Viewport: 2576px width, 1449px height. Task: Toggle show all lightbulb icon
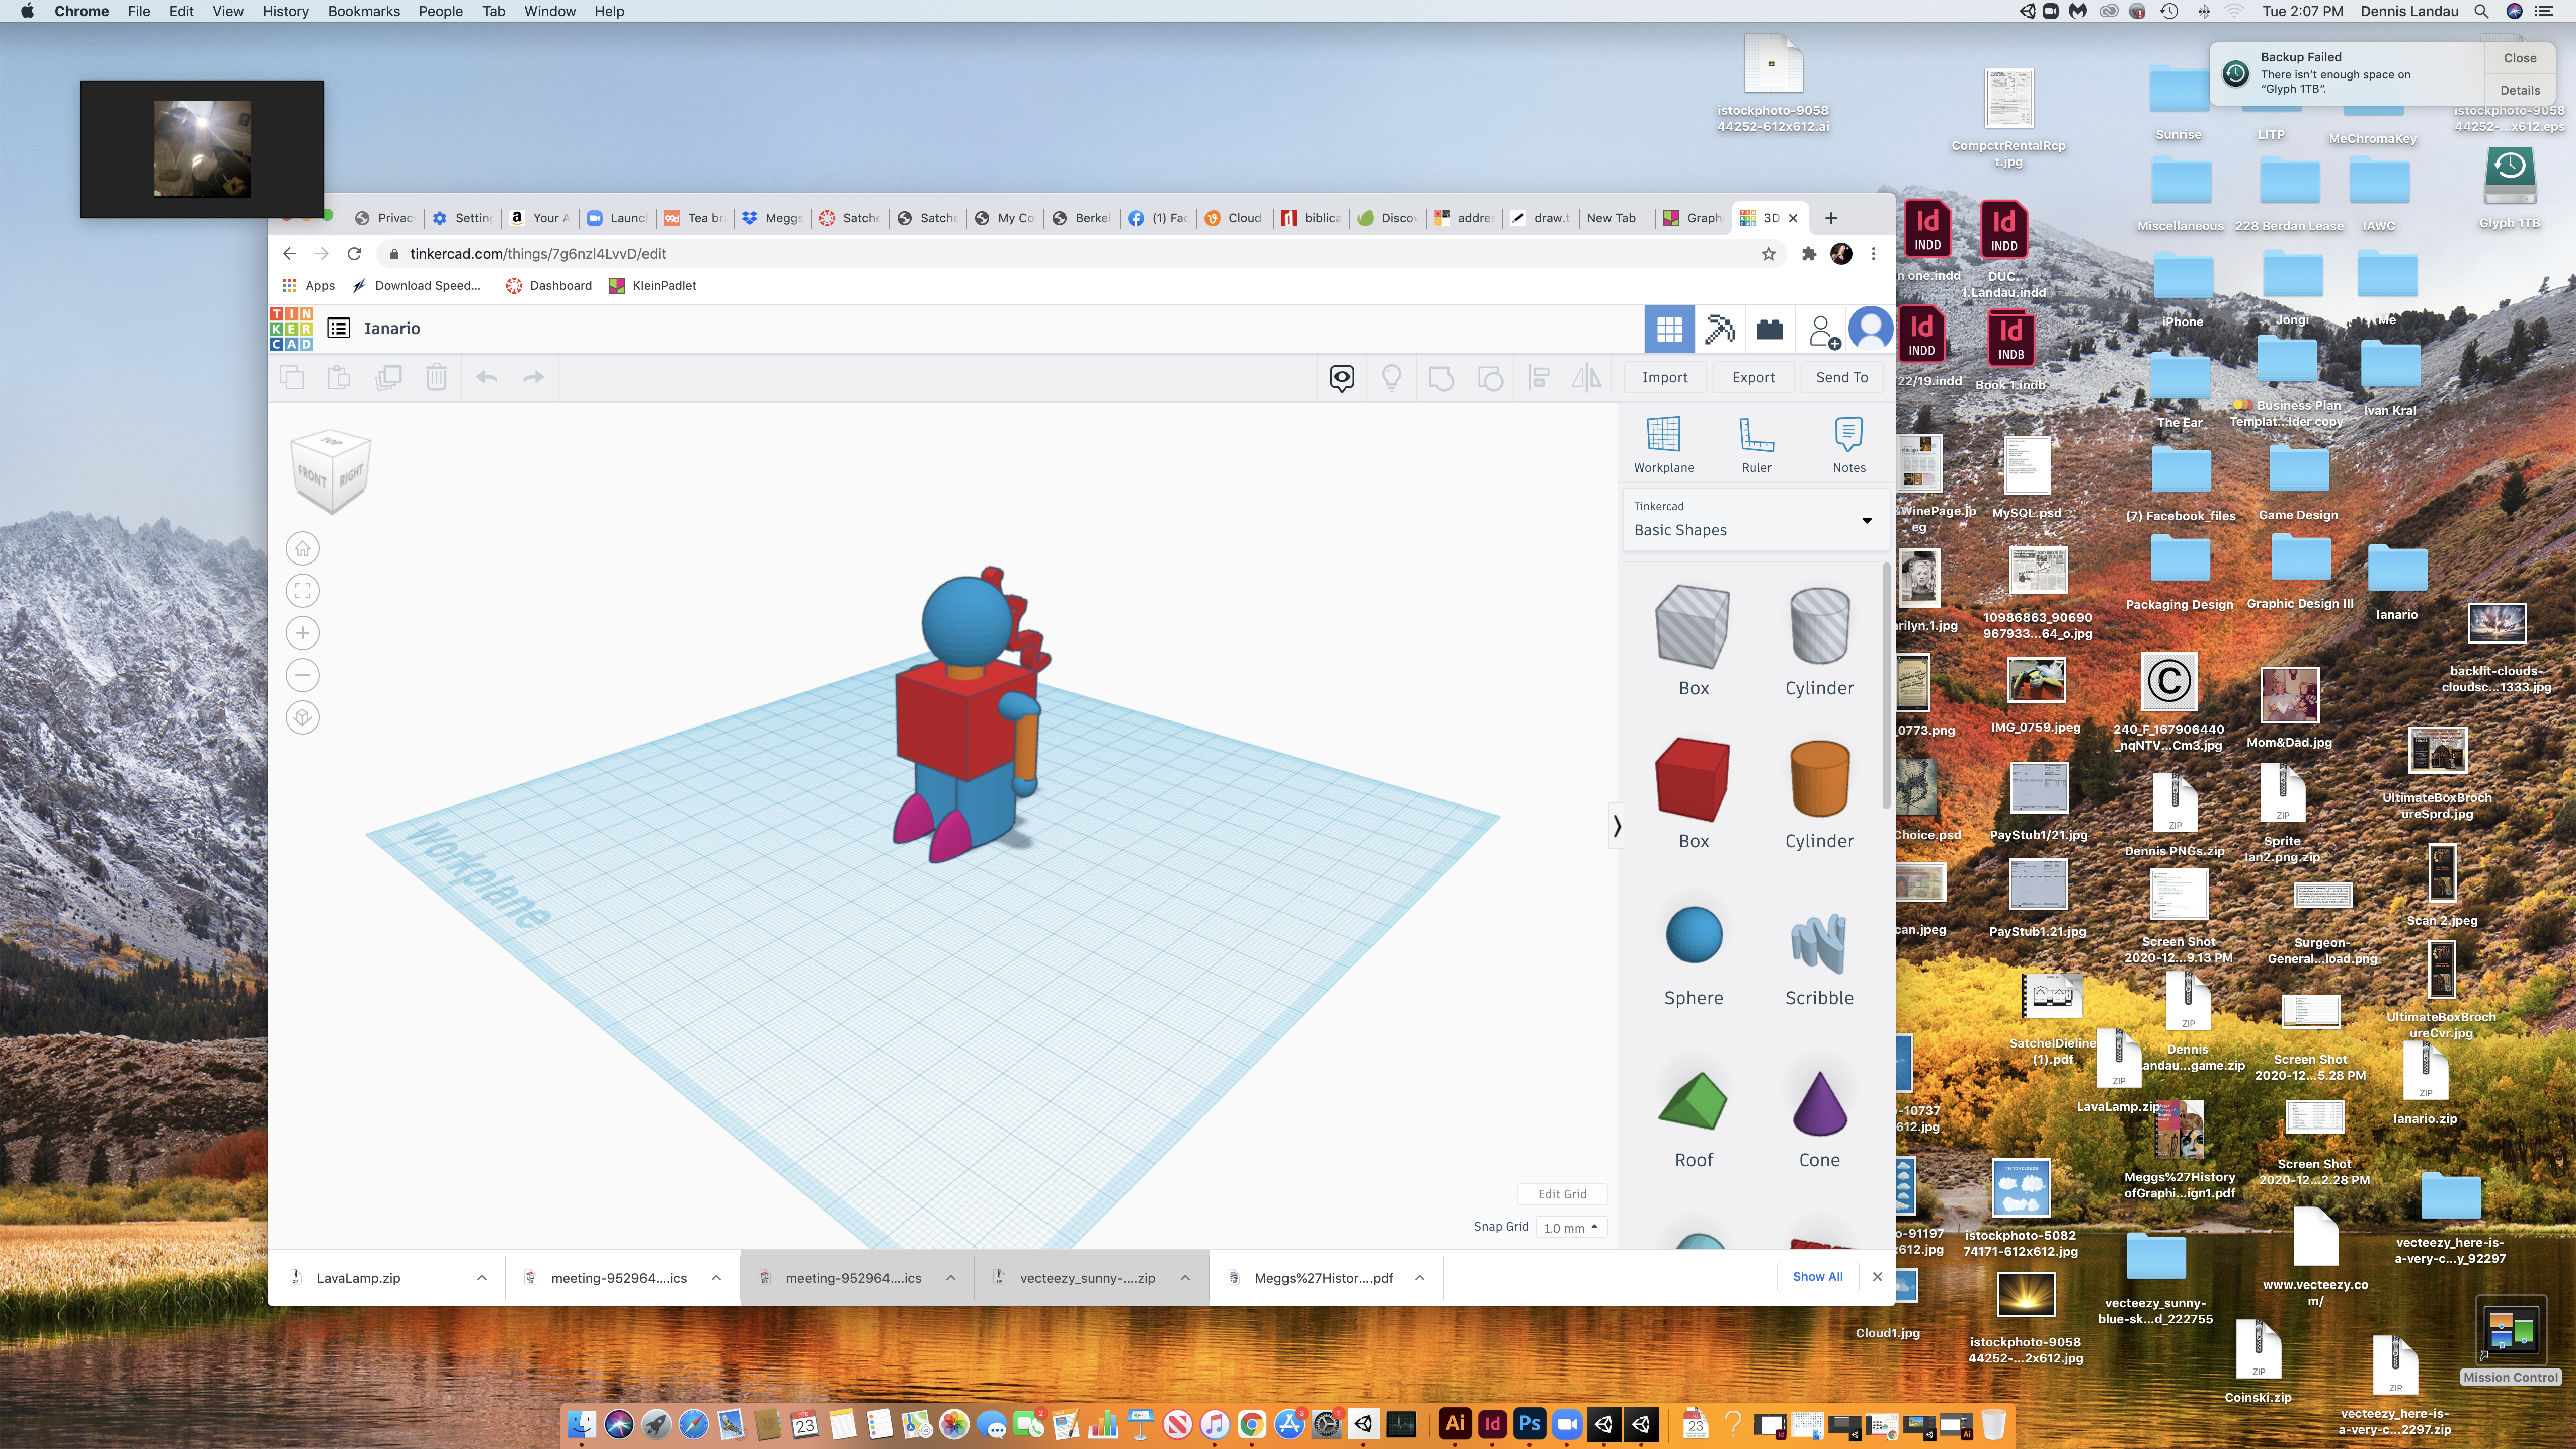point(1391,378)
